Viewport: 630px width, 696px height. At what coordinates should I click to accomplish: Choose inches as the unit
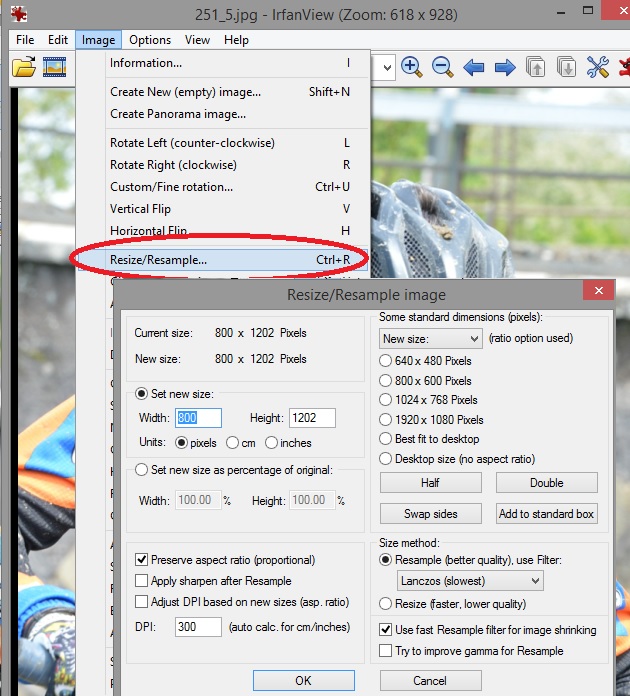271,443
